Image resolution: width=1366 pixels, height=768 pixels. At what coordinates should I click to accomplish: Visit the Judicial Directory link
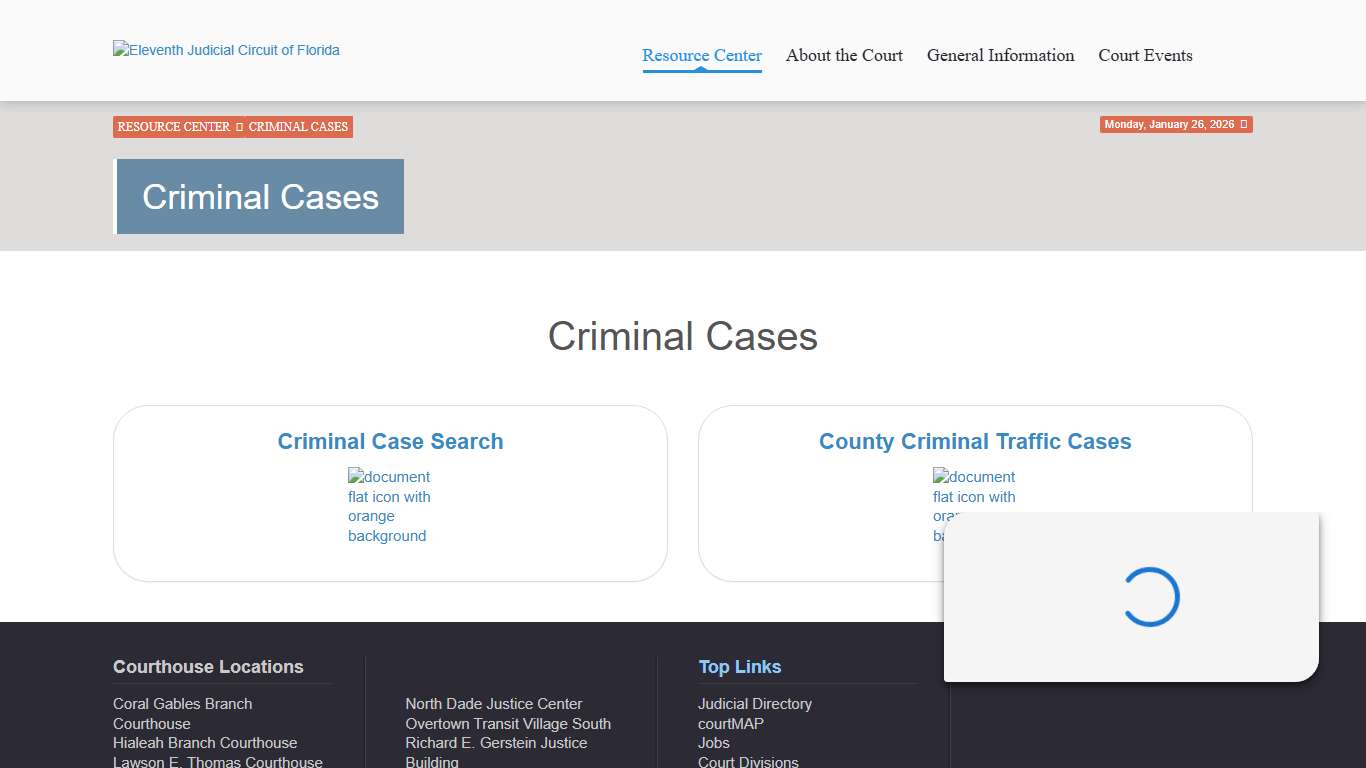[754, 703]
